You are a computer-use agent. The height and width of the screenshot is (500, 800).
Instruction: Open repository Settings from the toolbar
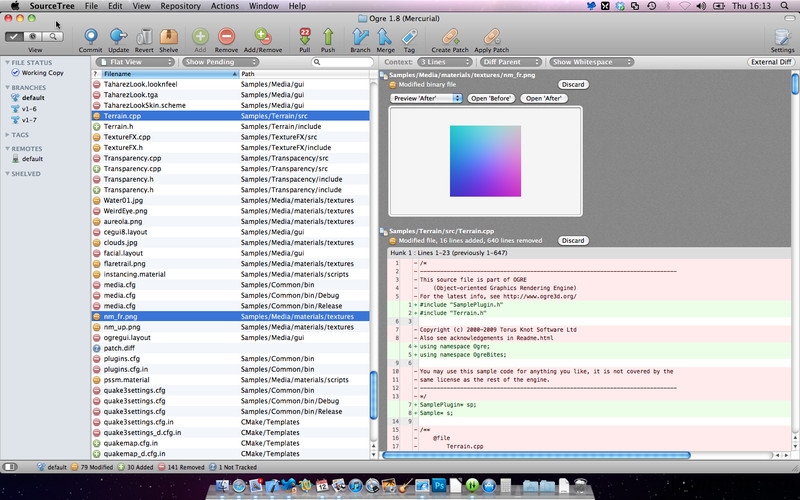[x=783, y=36]
